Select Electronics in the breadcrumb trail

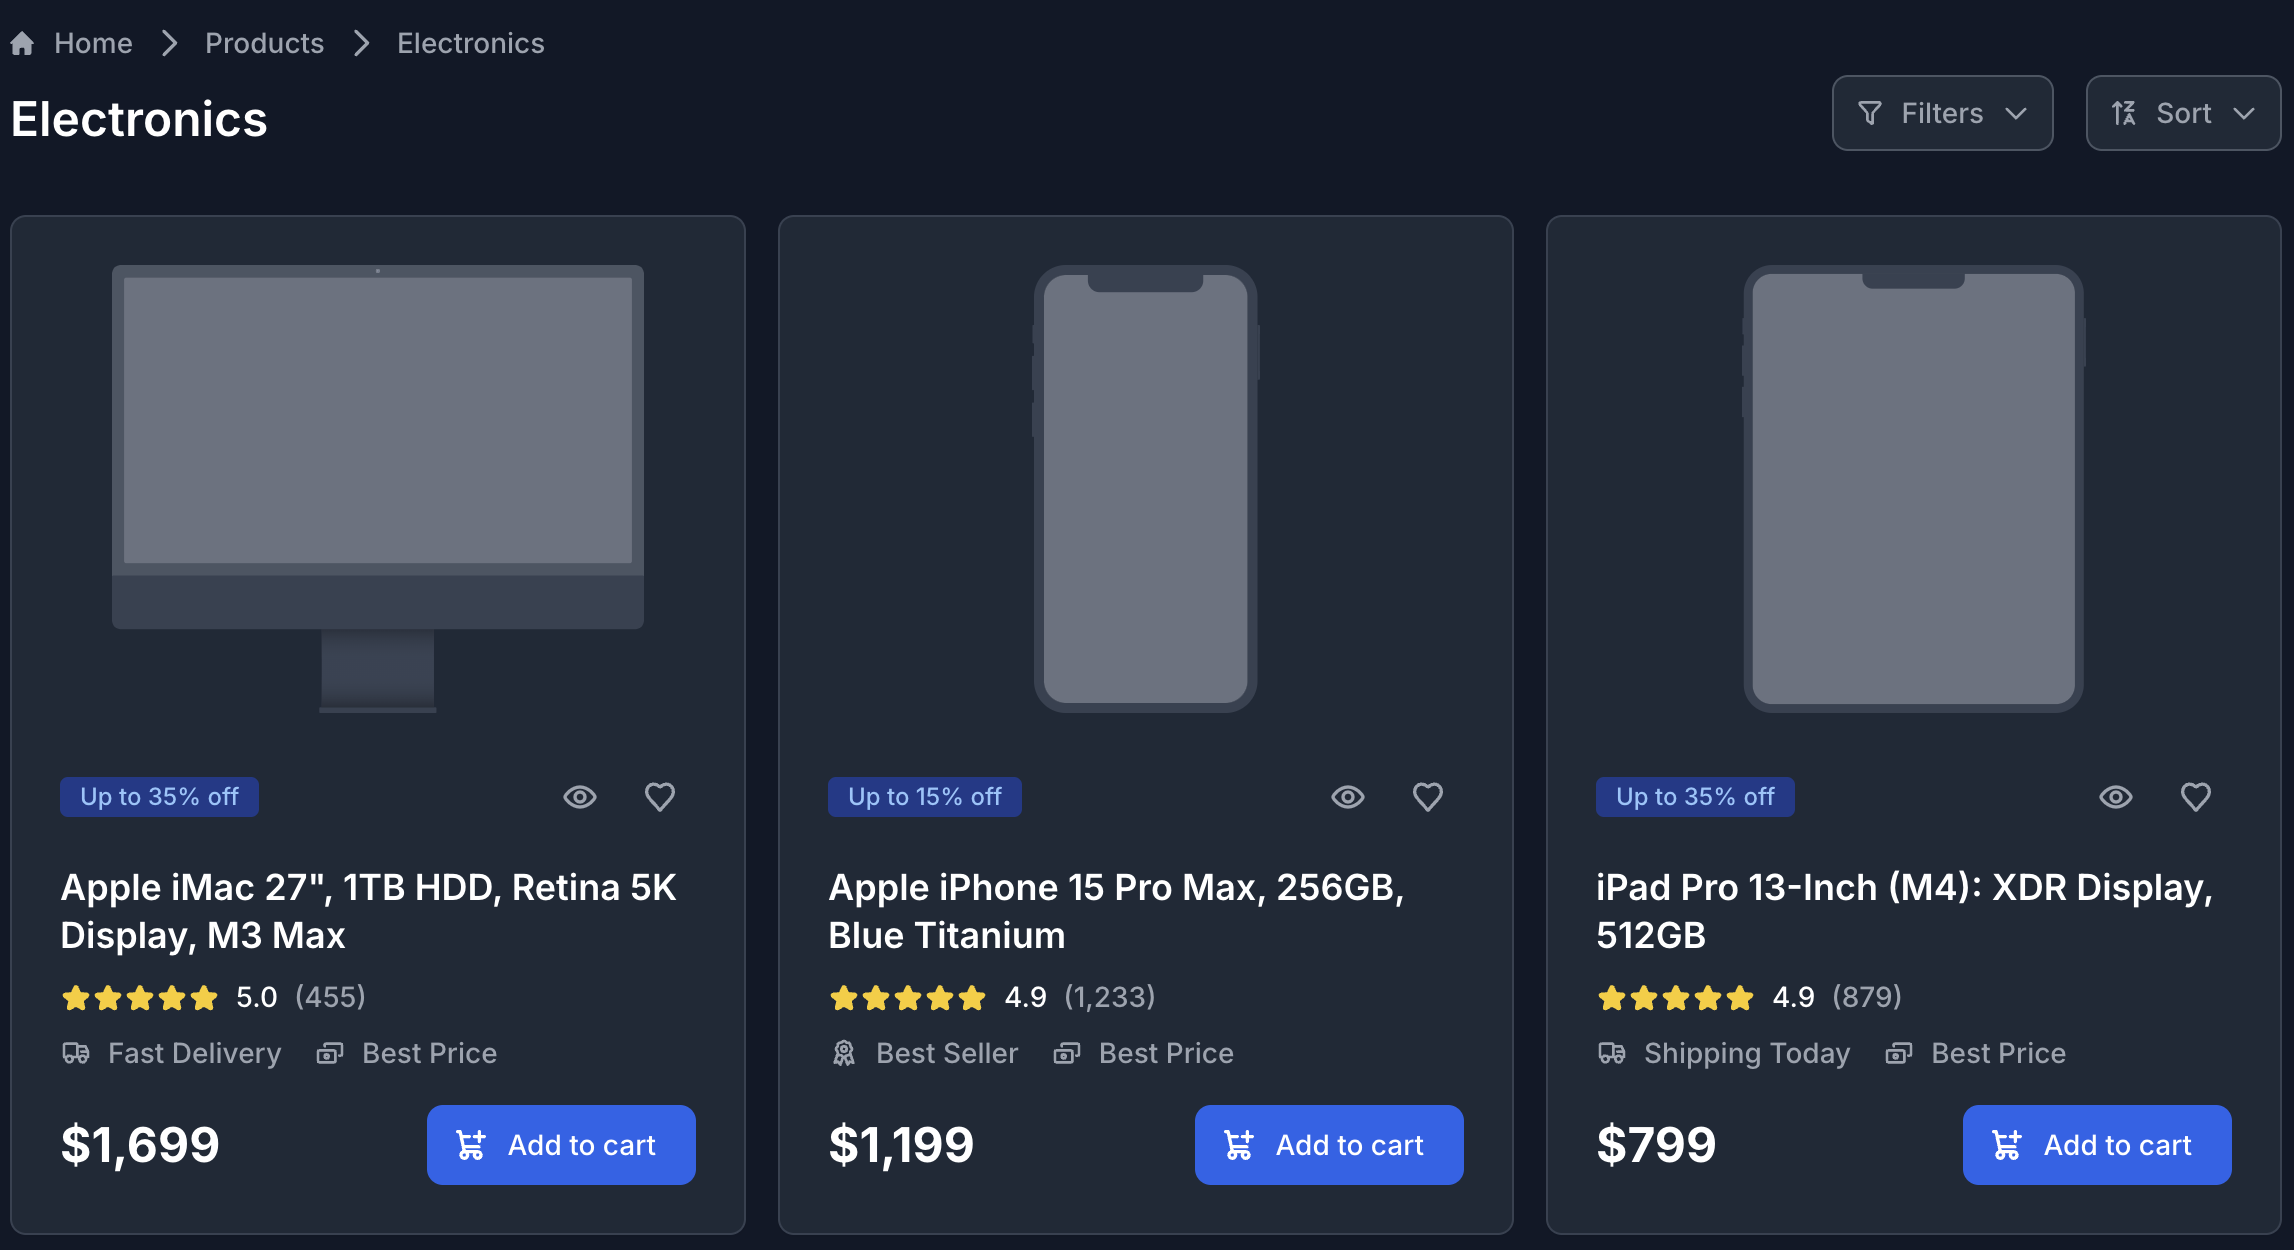point(470,42)
